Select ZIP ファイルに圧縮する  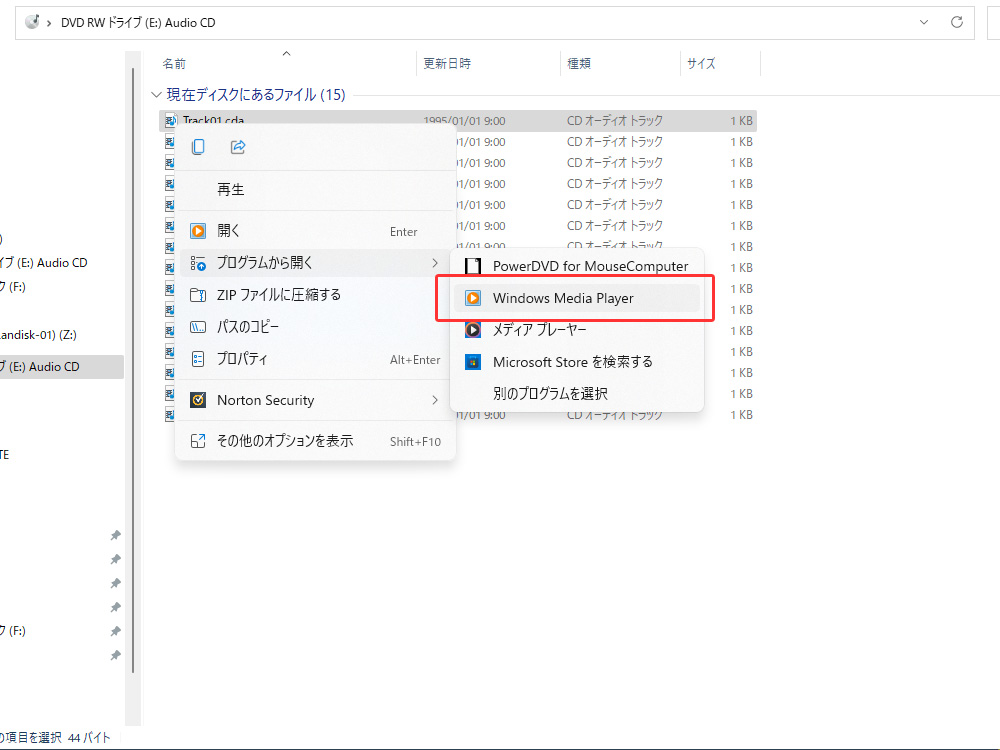315,295
